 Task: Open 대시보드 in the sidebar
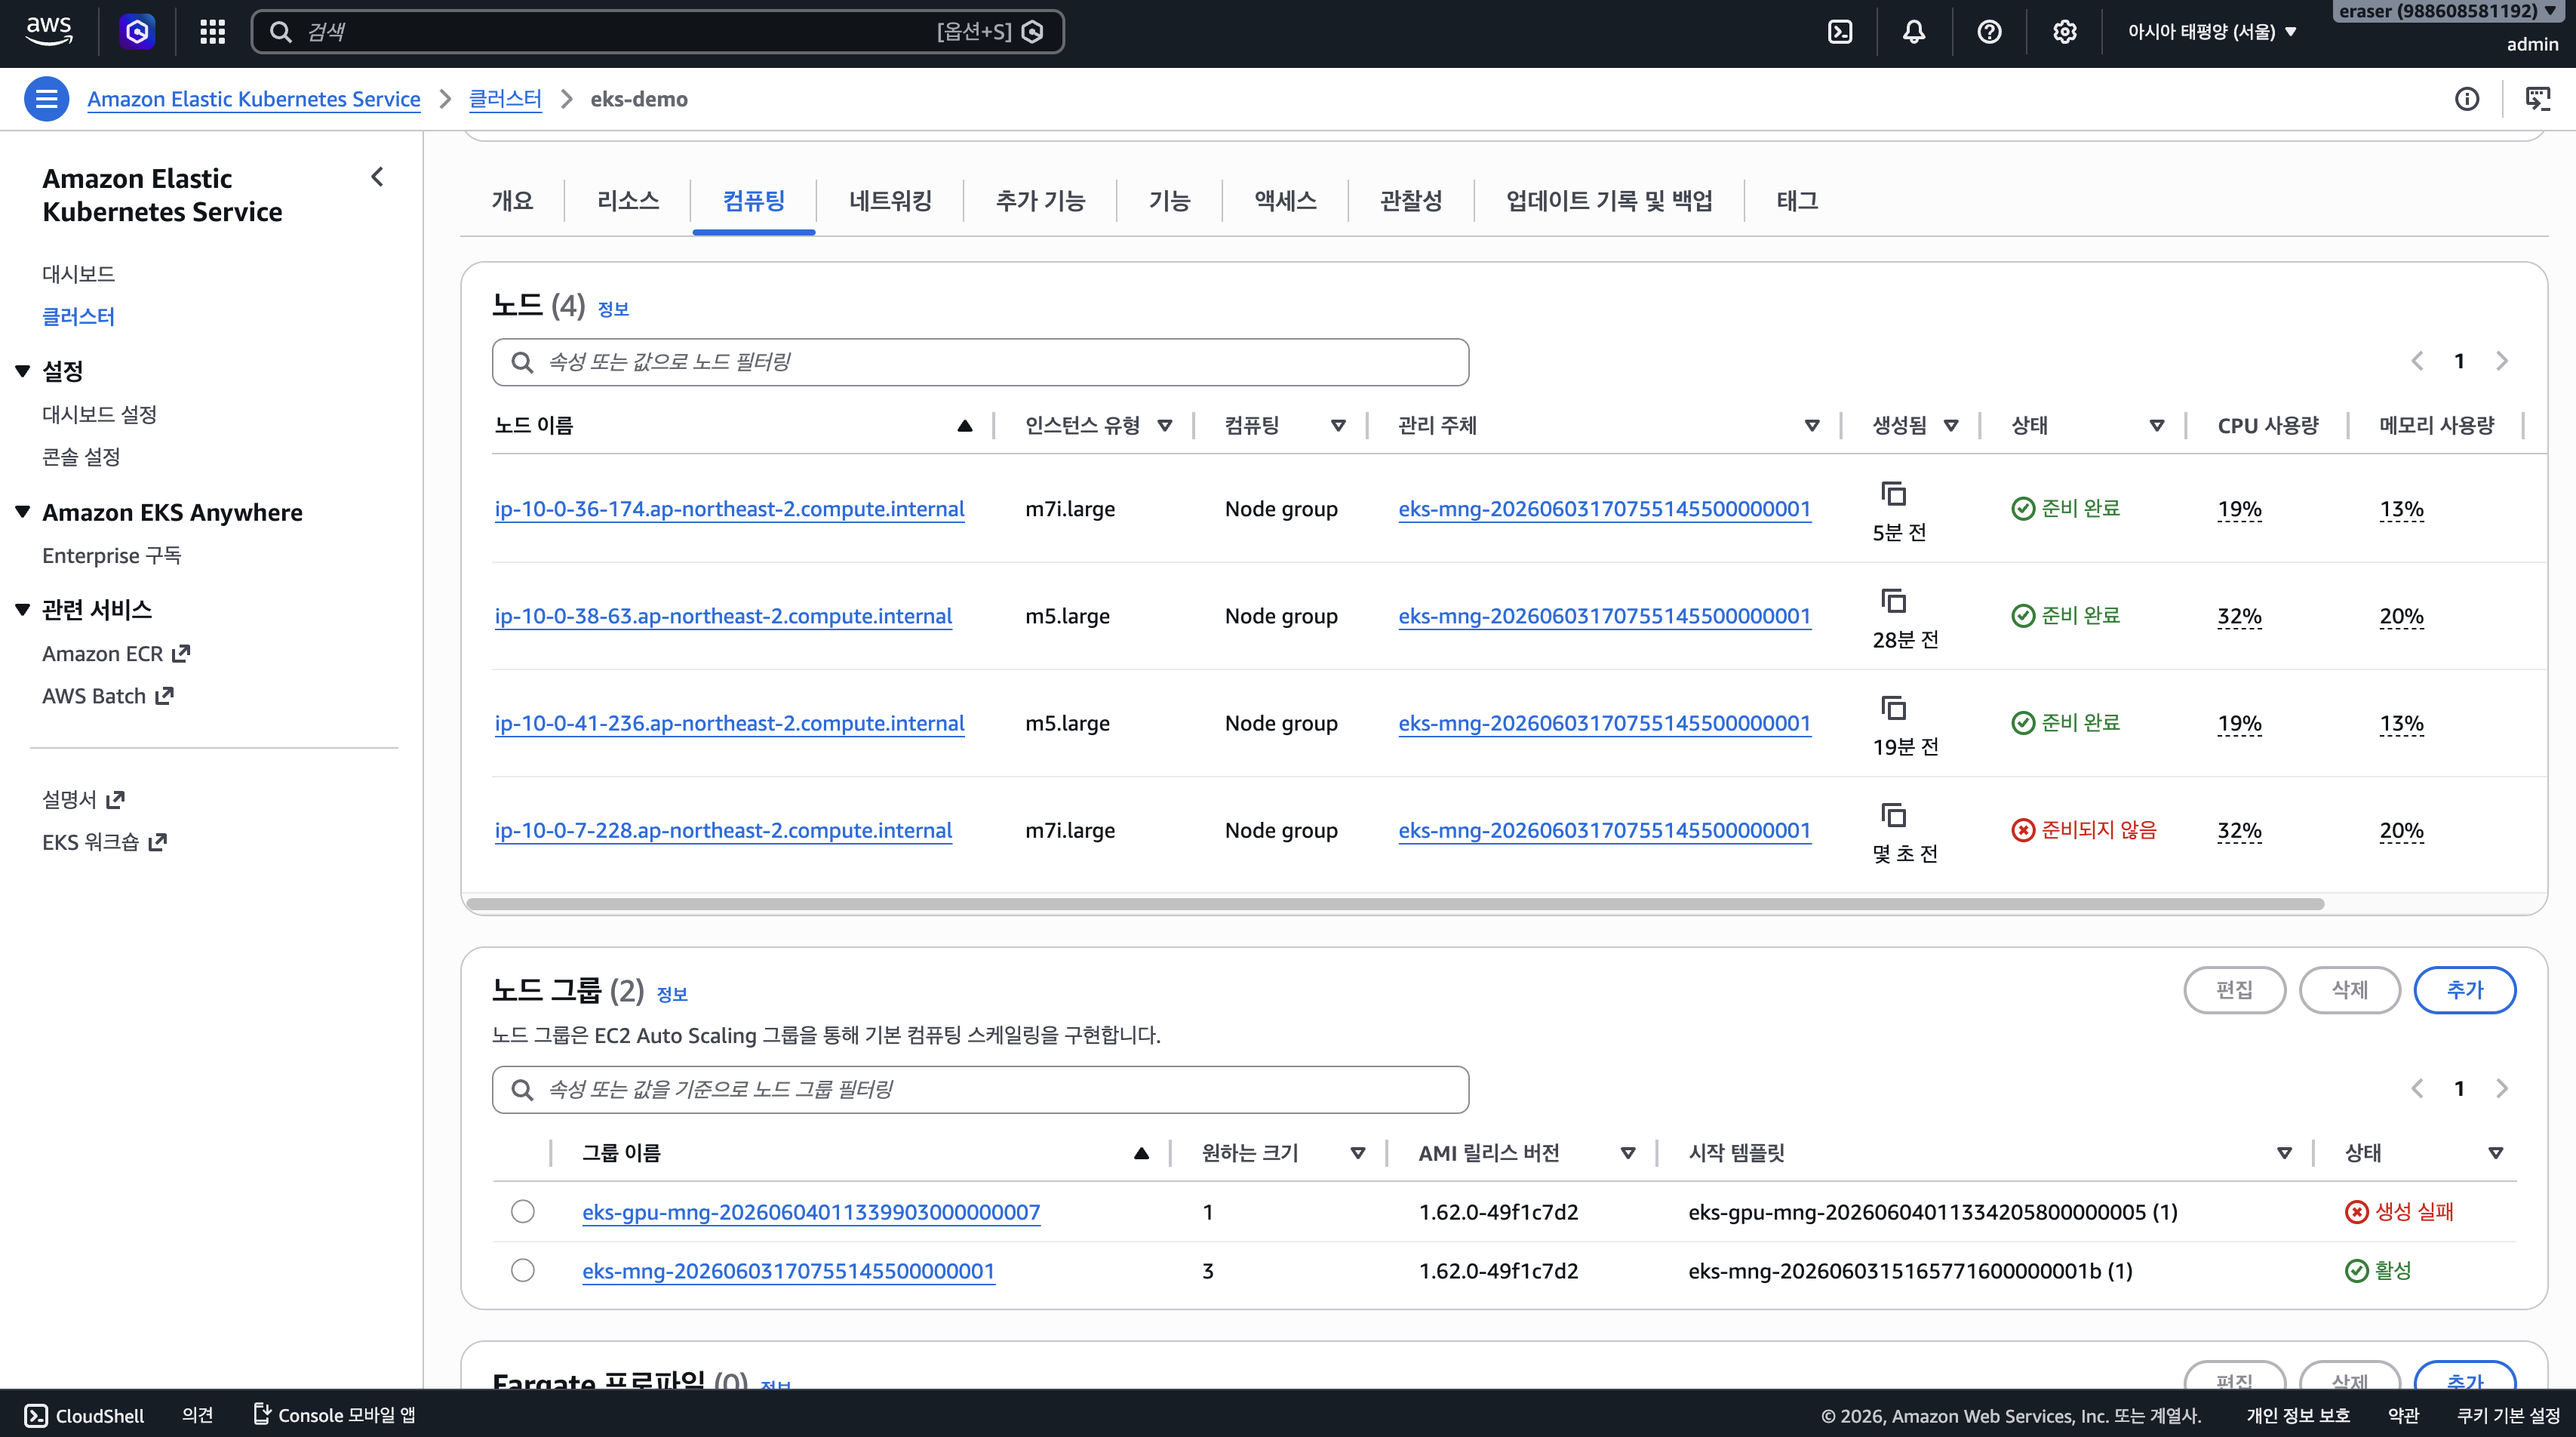78,274
